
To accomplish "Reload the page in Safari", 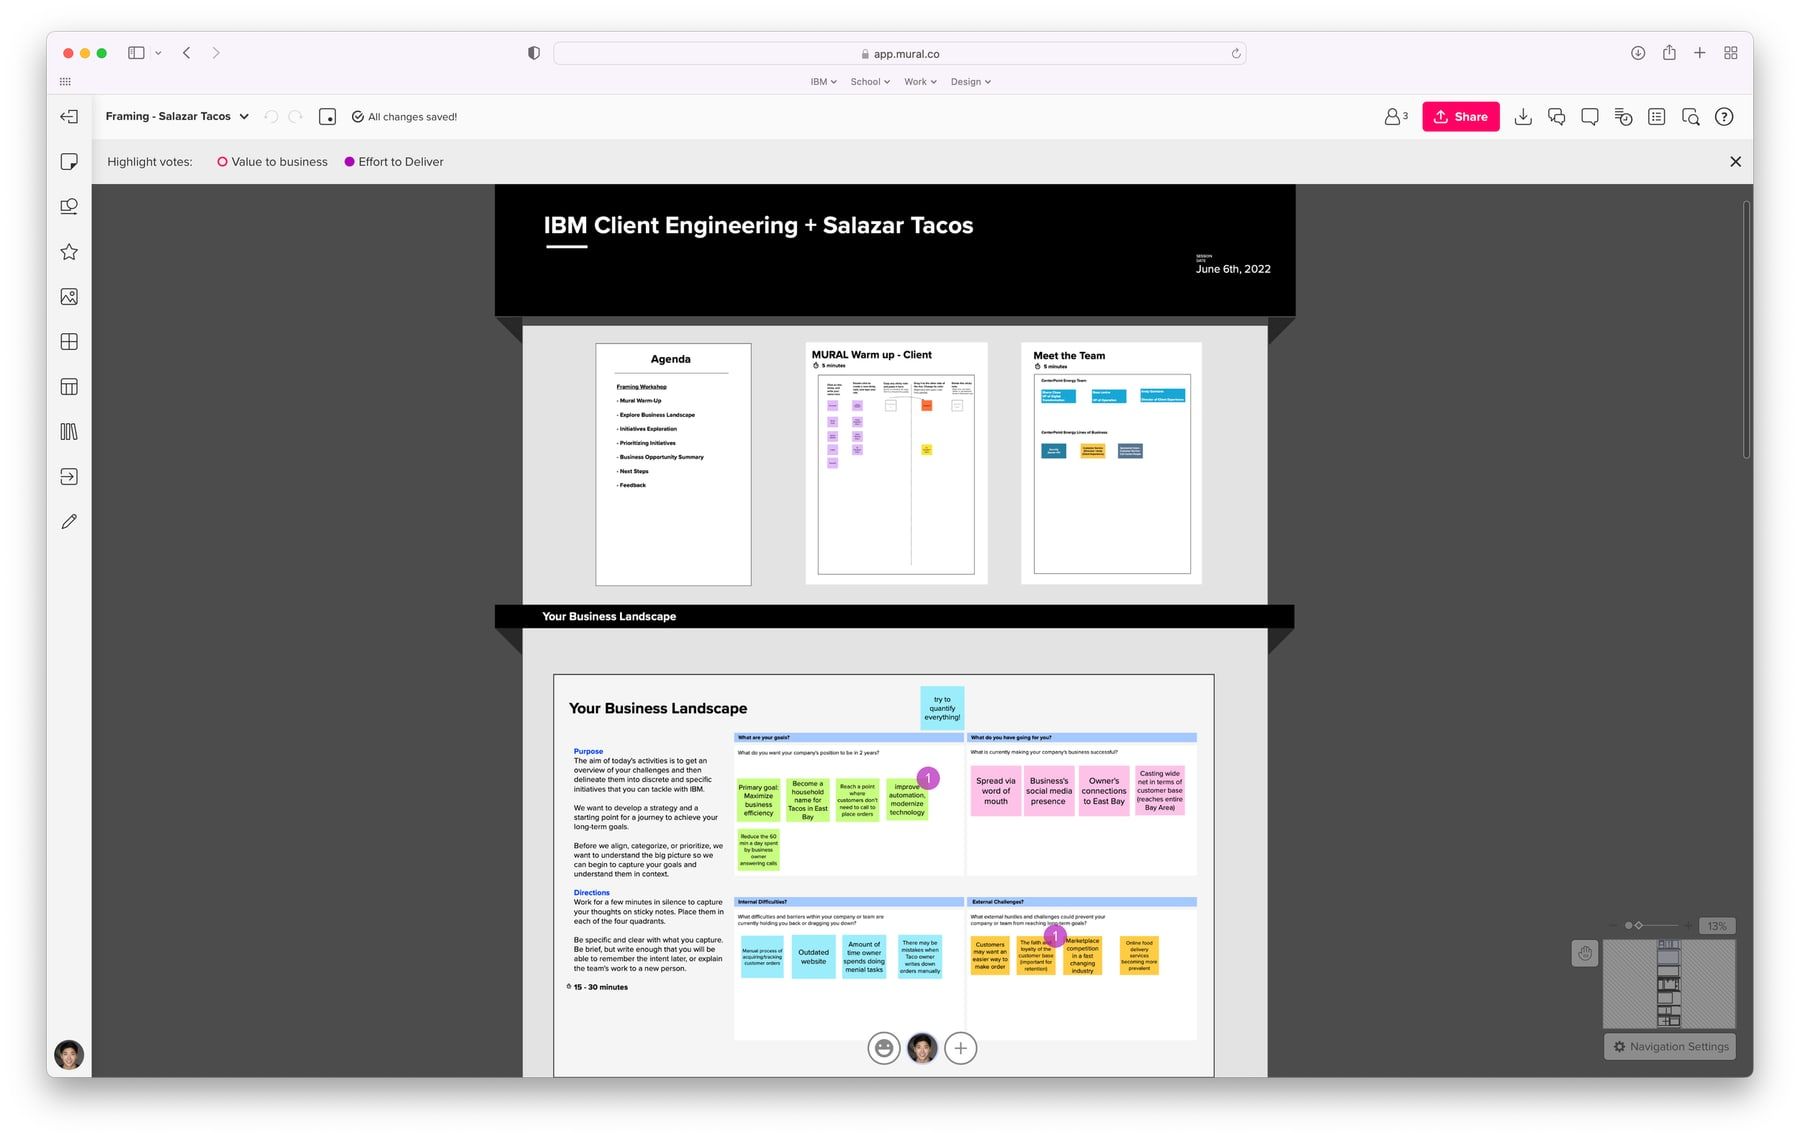I will pos(1236,54).
